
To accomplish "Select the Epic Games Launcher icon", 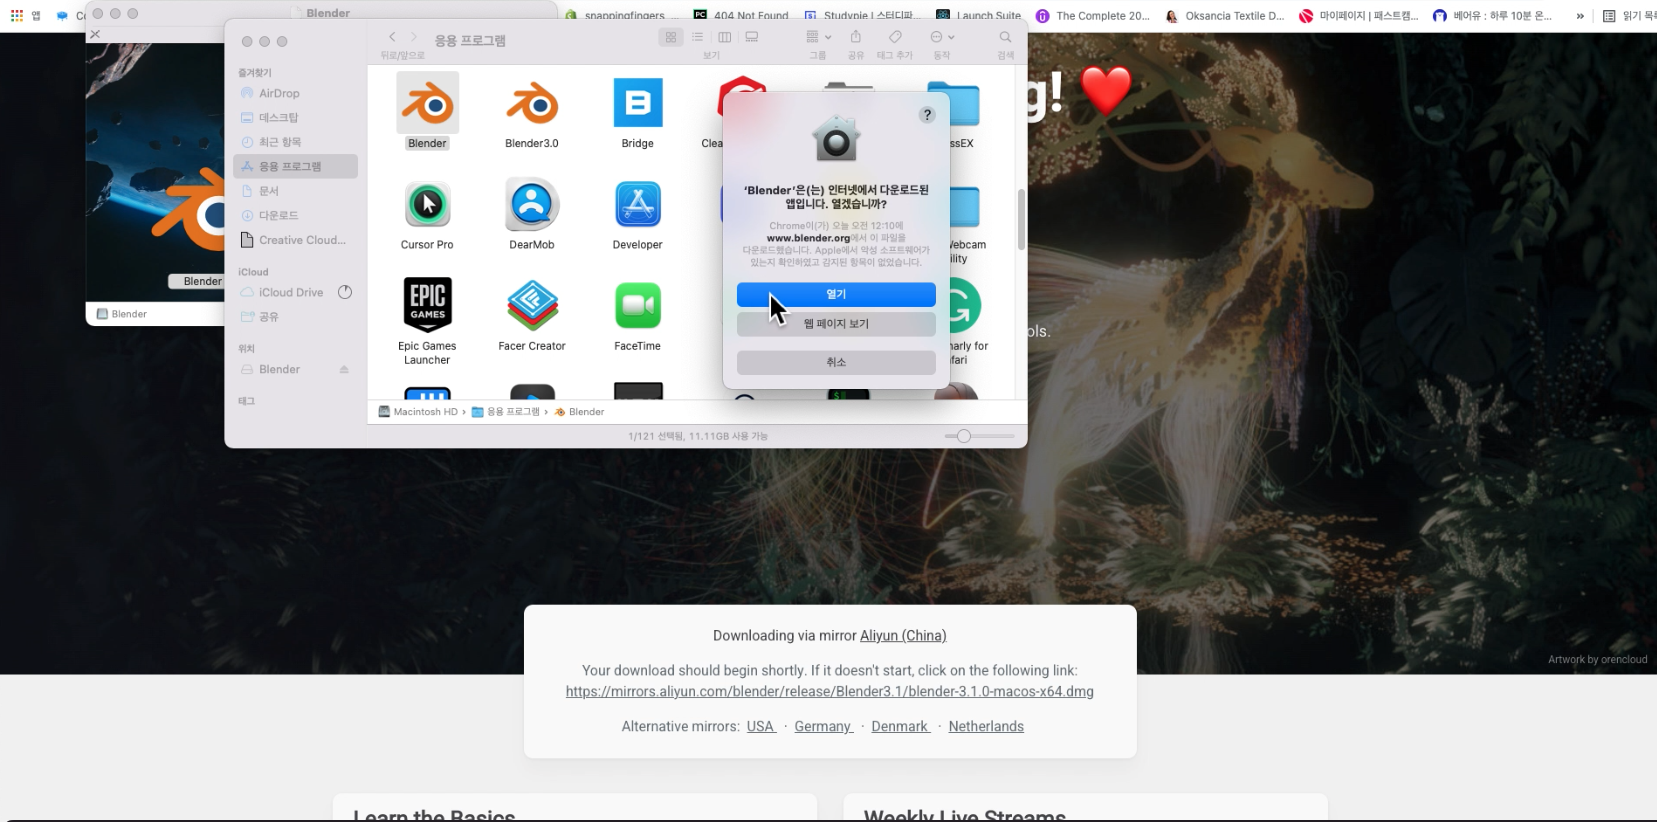I will 427,305.
